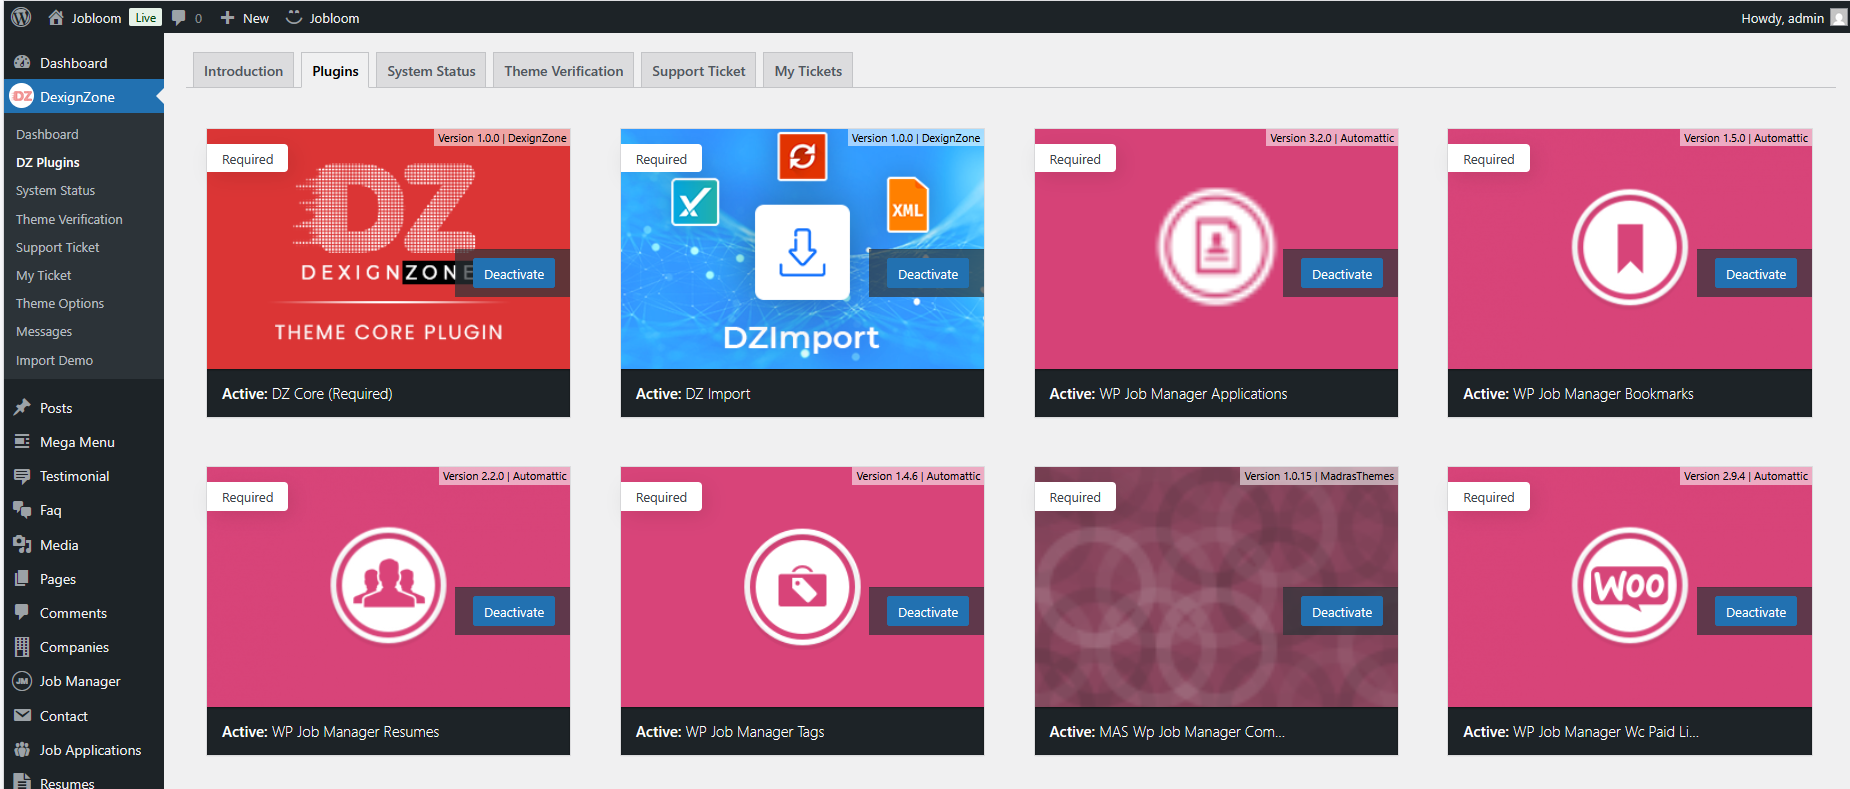Deactivate the WP Job Manager Bookmarks plugin
This screenshot has width=1850, height=789.
1755,274
